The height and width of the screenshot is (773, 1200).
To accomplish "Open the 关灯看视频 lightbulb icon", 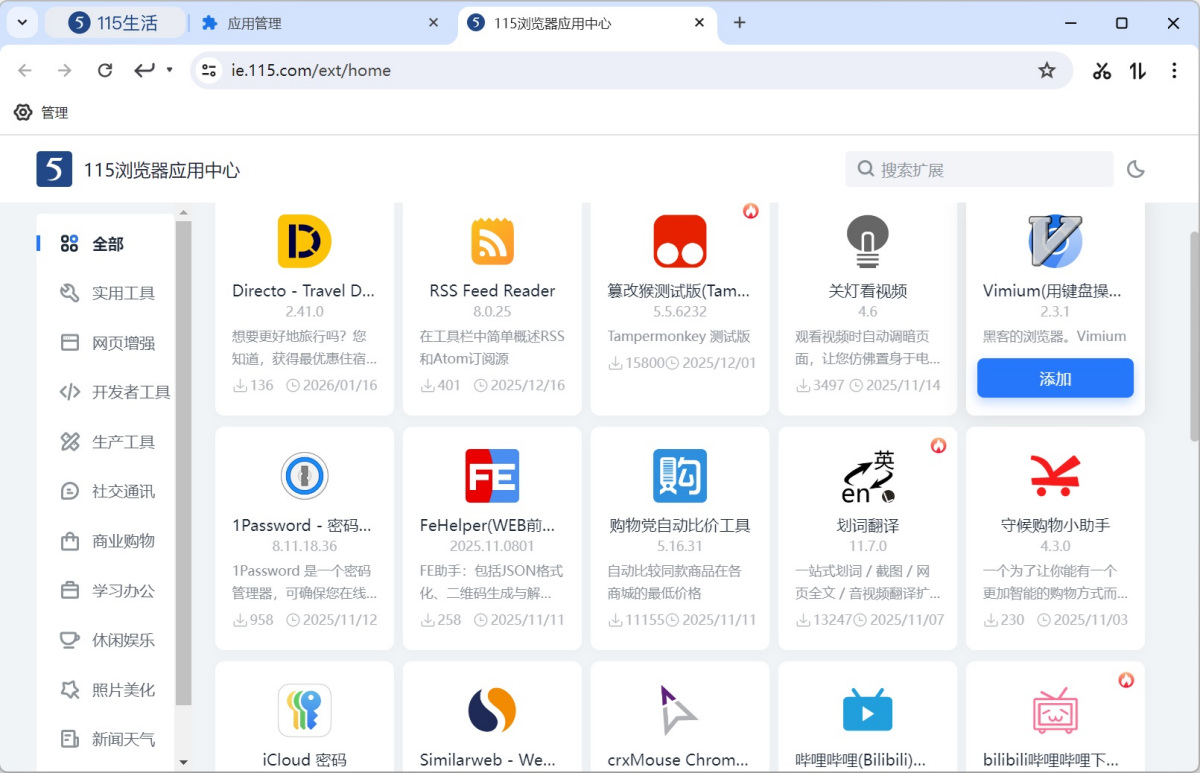I will coord(867,239).
